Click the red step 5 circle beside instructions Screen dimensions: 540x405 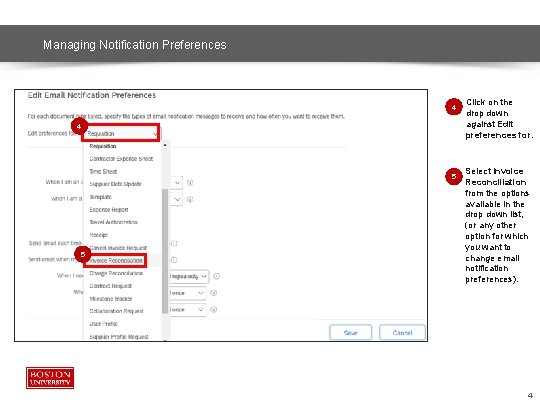tap(454, 176)
